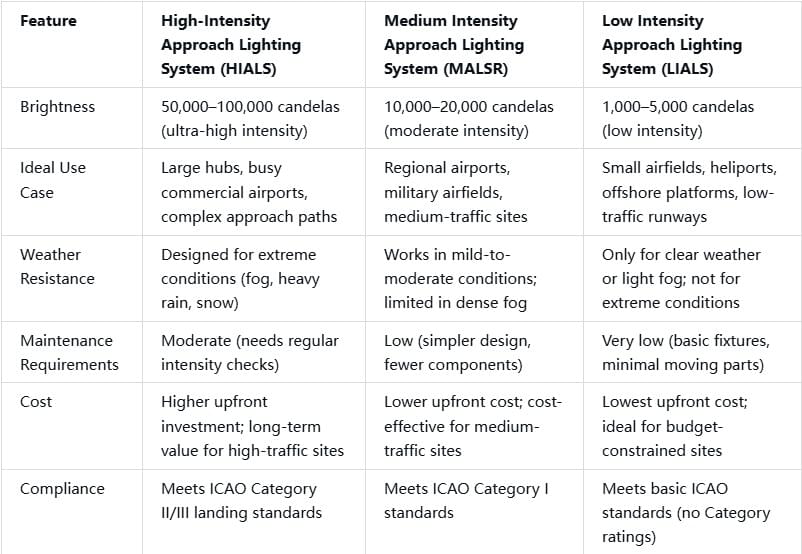Click the Ideal Use Case row label
The width and height of the screenshot is (802, 554).
click(53, 180)
